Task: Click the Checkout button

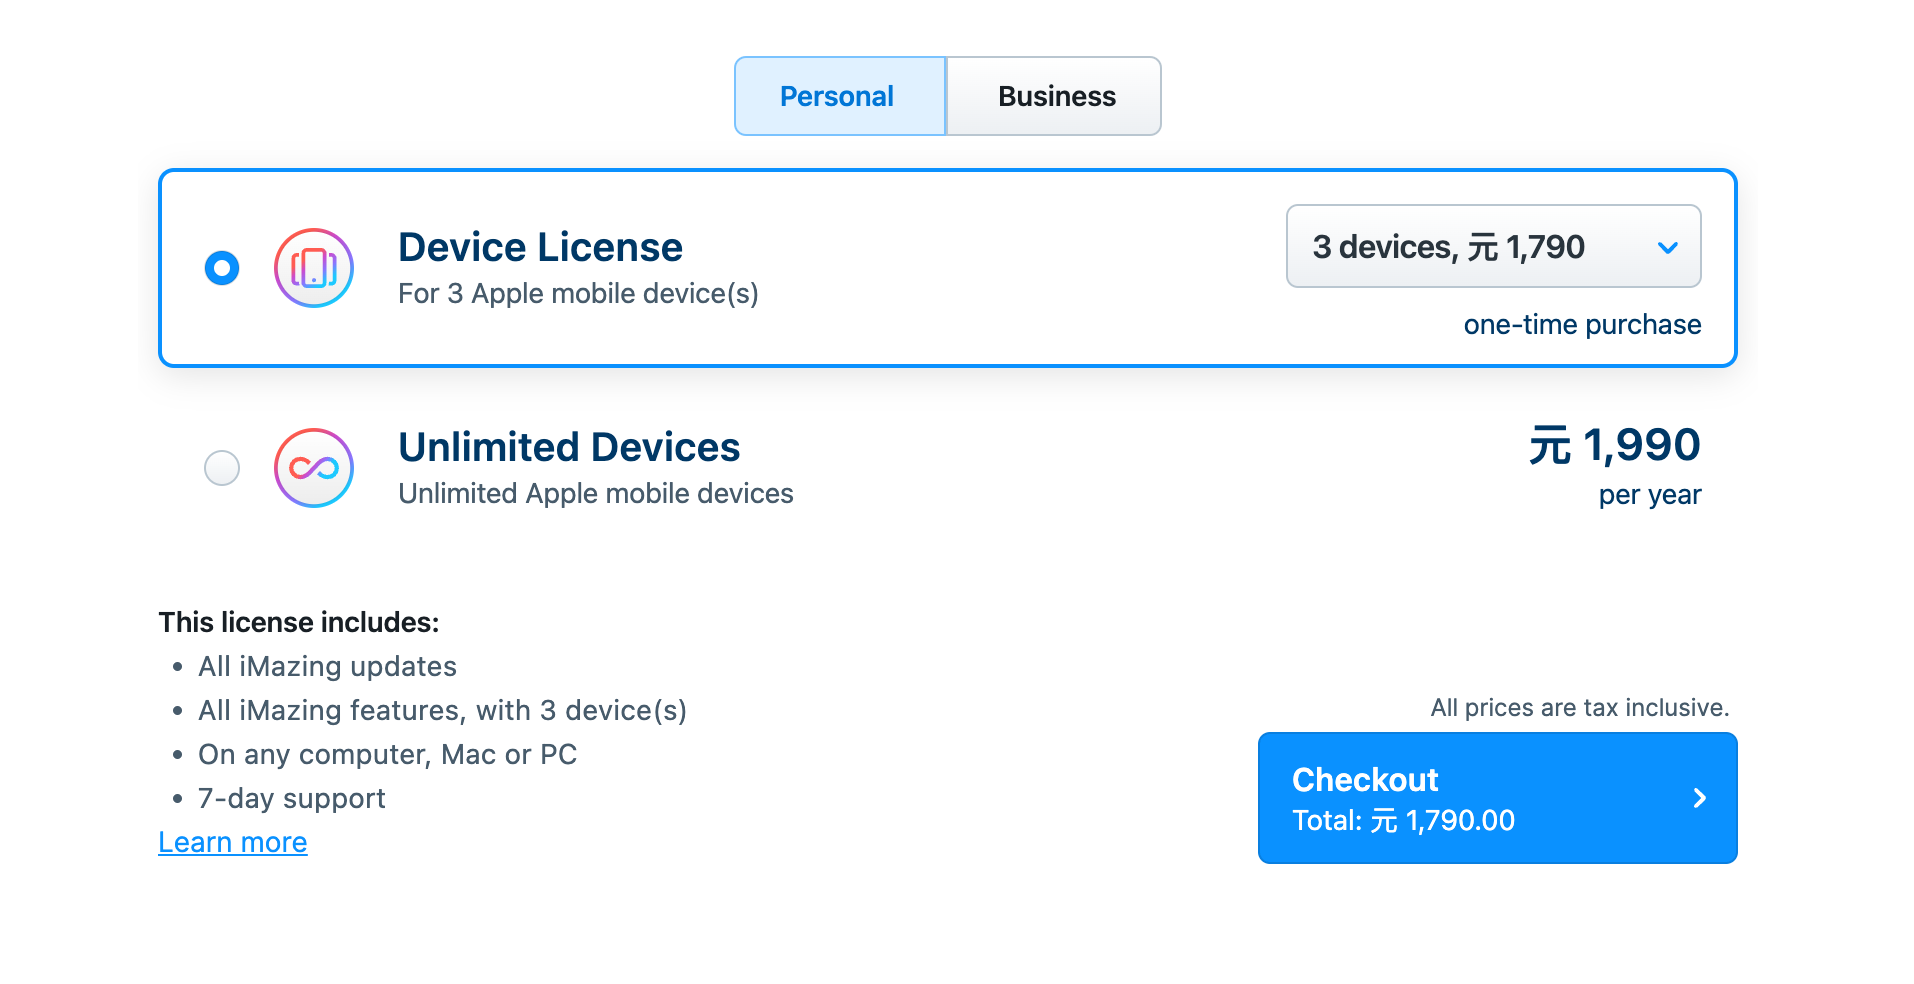Action: point(1497,798)
